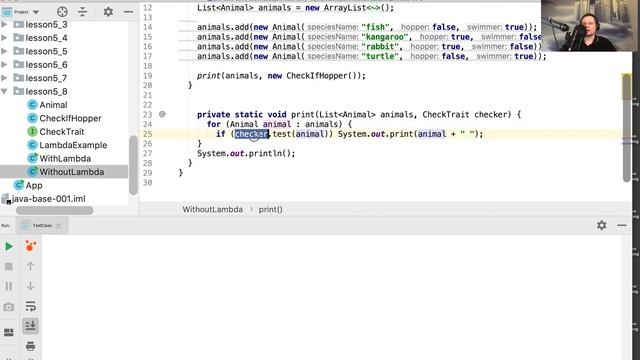Click the restore layout icon in Run panel
Viewport: 640px width, 360px height.
pyautogui.click(x=9, y=332)
